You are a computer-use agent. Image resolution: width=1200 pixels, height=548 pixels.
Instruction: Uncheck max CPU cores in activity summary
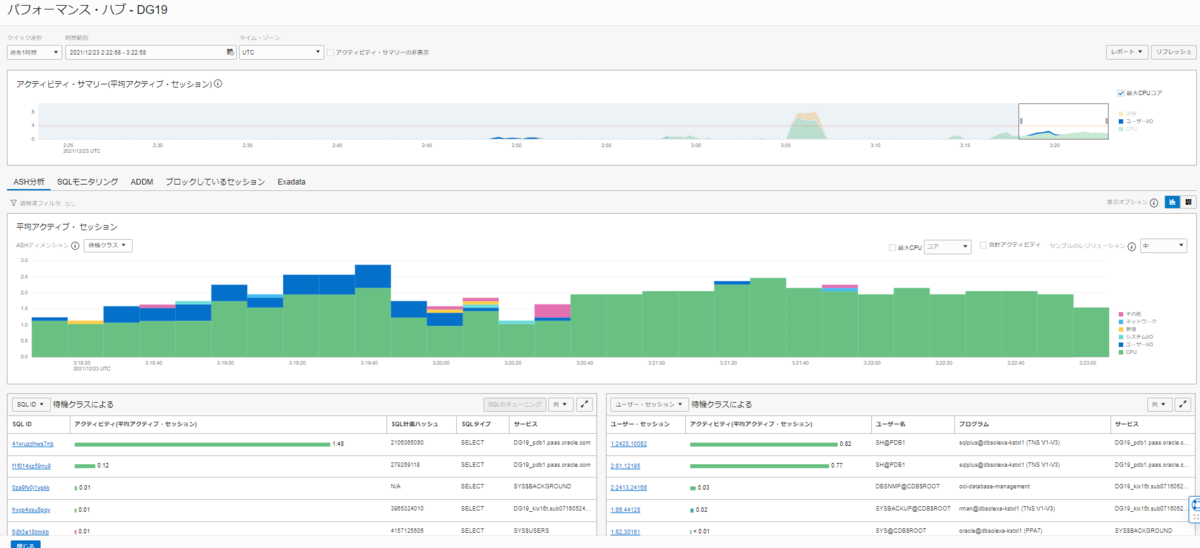point(1121,93)
